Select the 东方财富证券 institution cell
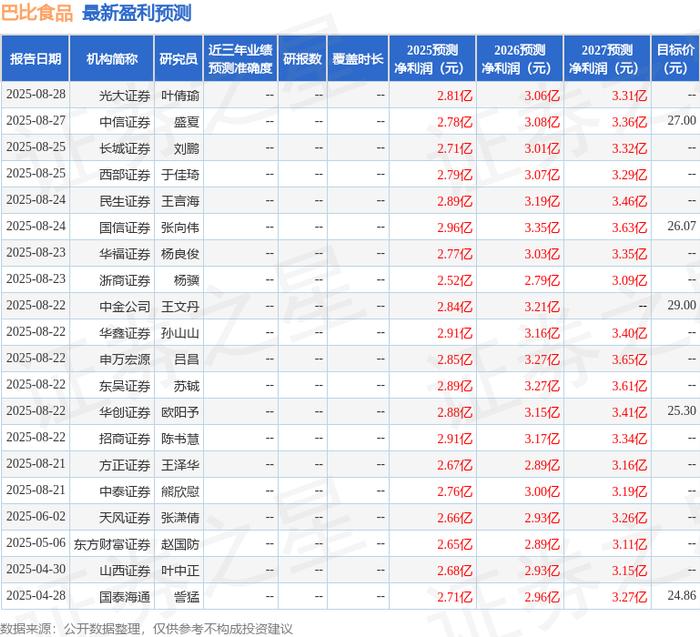The height and width of the screenshot is (637, 700). tap(112, 544)
